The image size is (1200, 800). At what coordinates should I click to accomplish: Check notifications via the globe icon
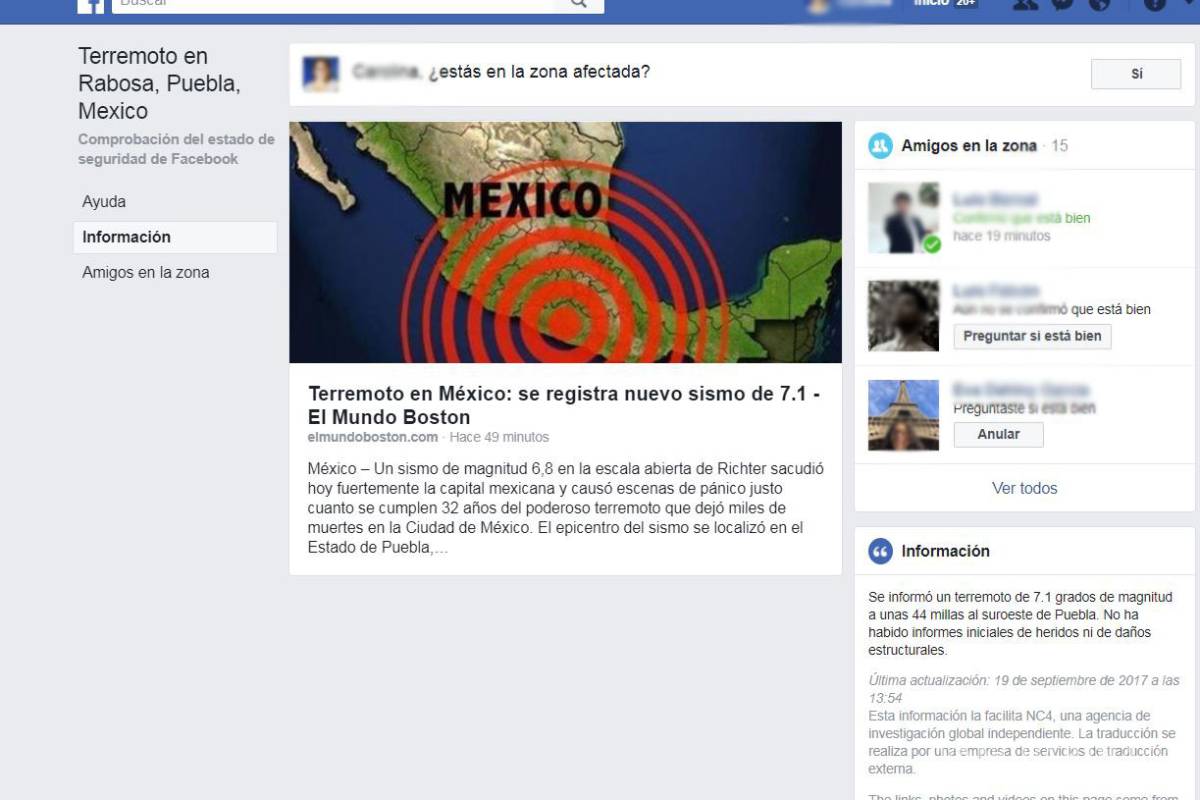click(1098, 5)
